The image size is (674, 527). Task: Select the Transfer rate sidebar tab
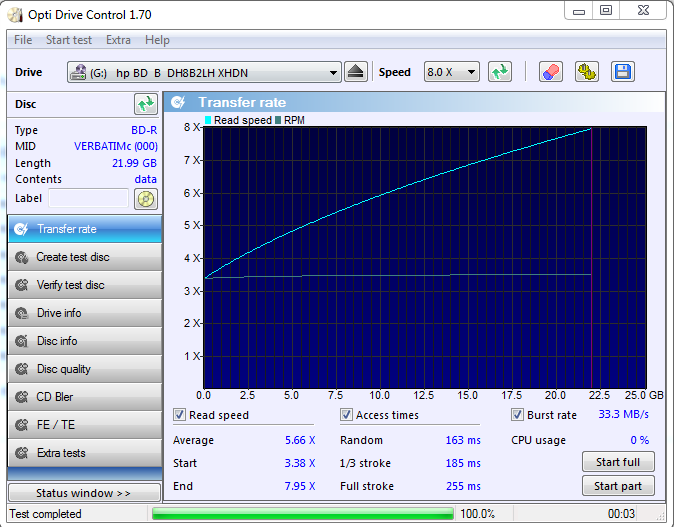[85, 229]
